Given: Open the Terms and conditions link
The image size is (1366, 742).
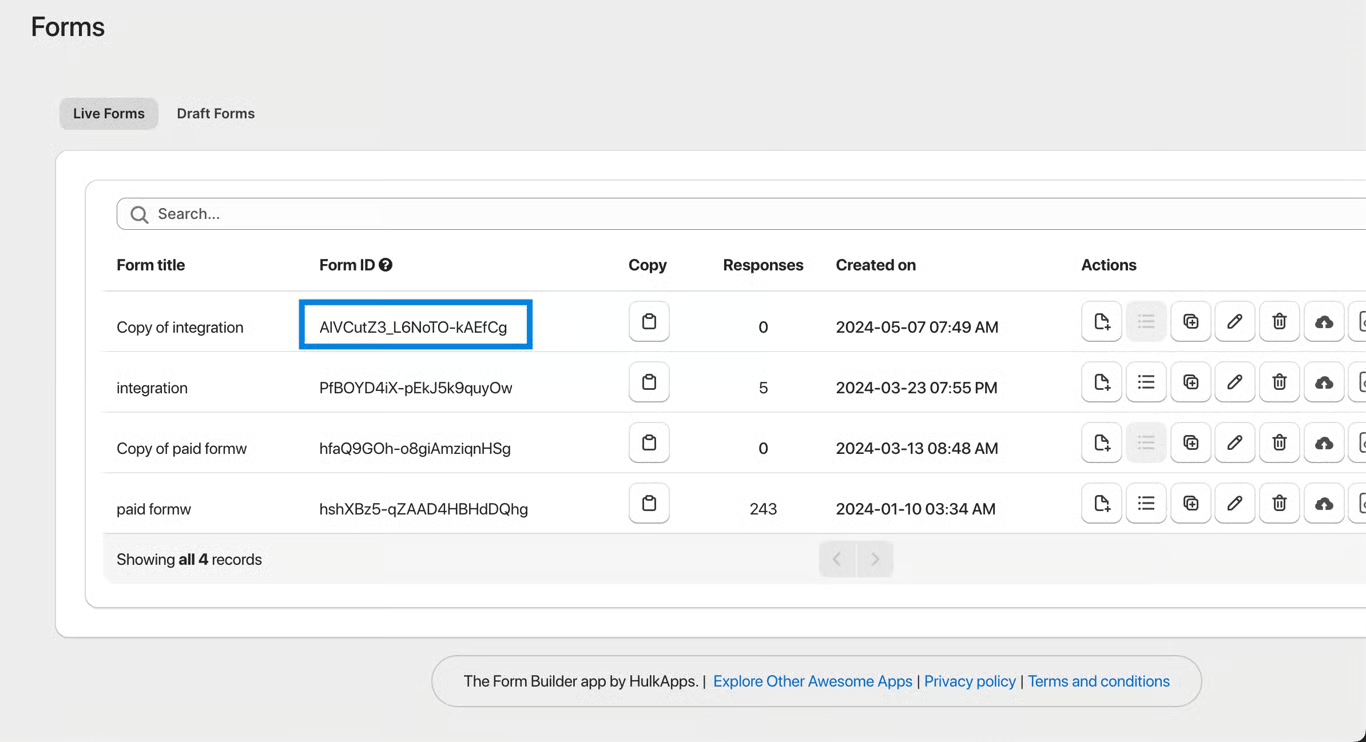Looking at the screenshot, I should point(1099,681).
